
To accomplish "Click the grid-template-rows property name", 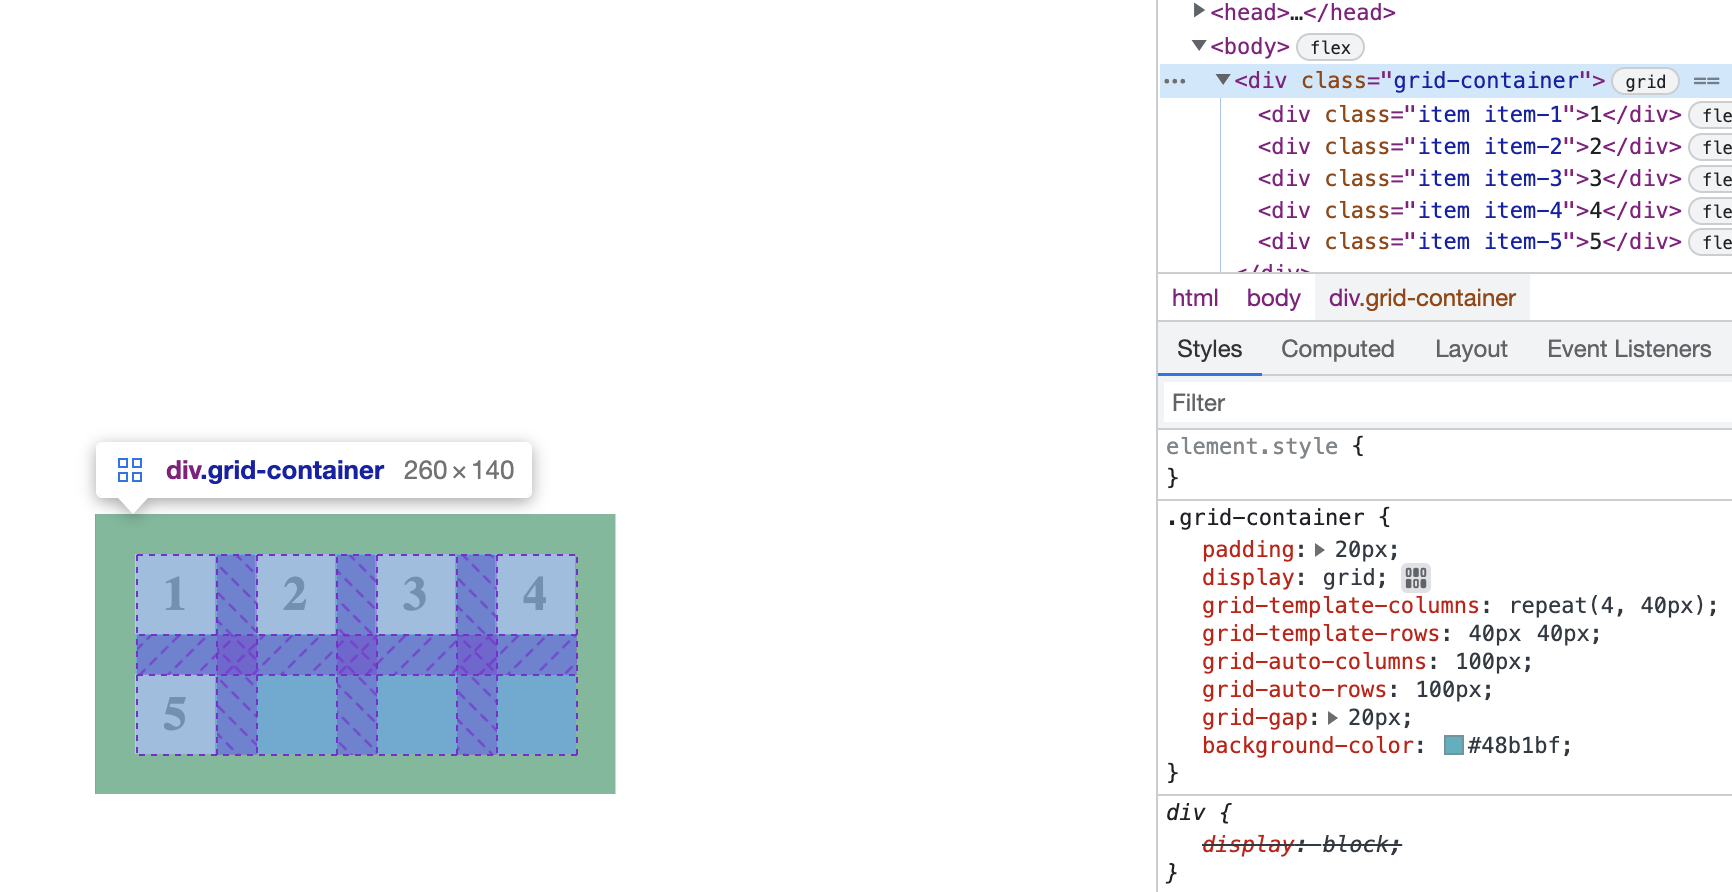I will coord(1320,634).
